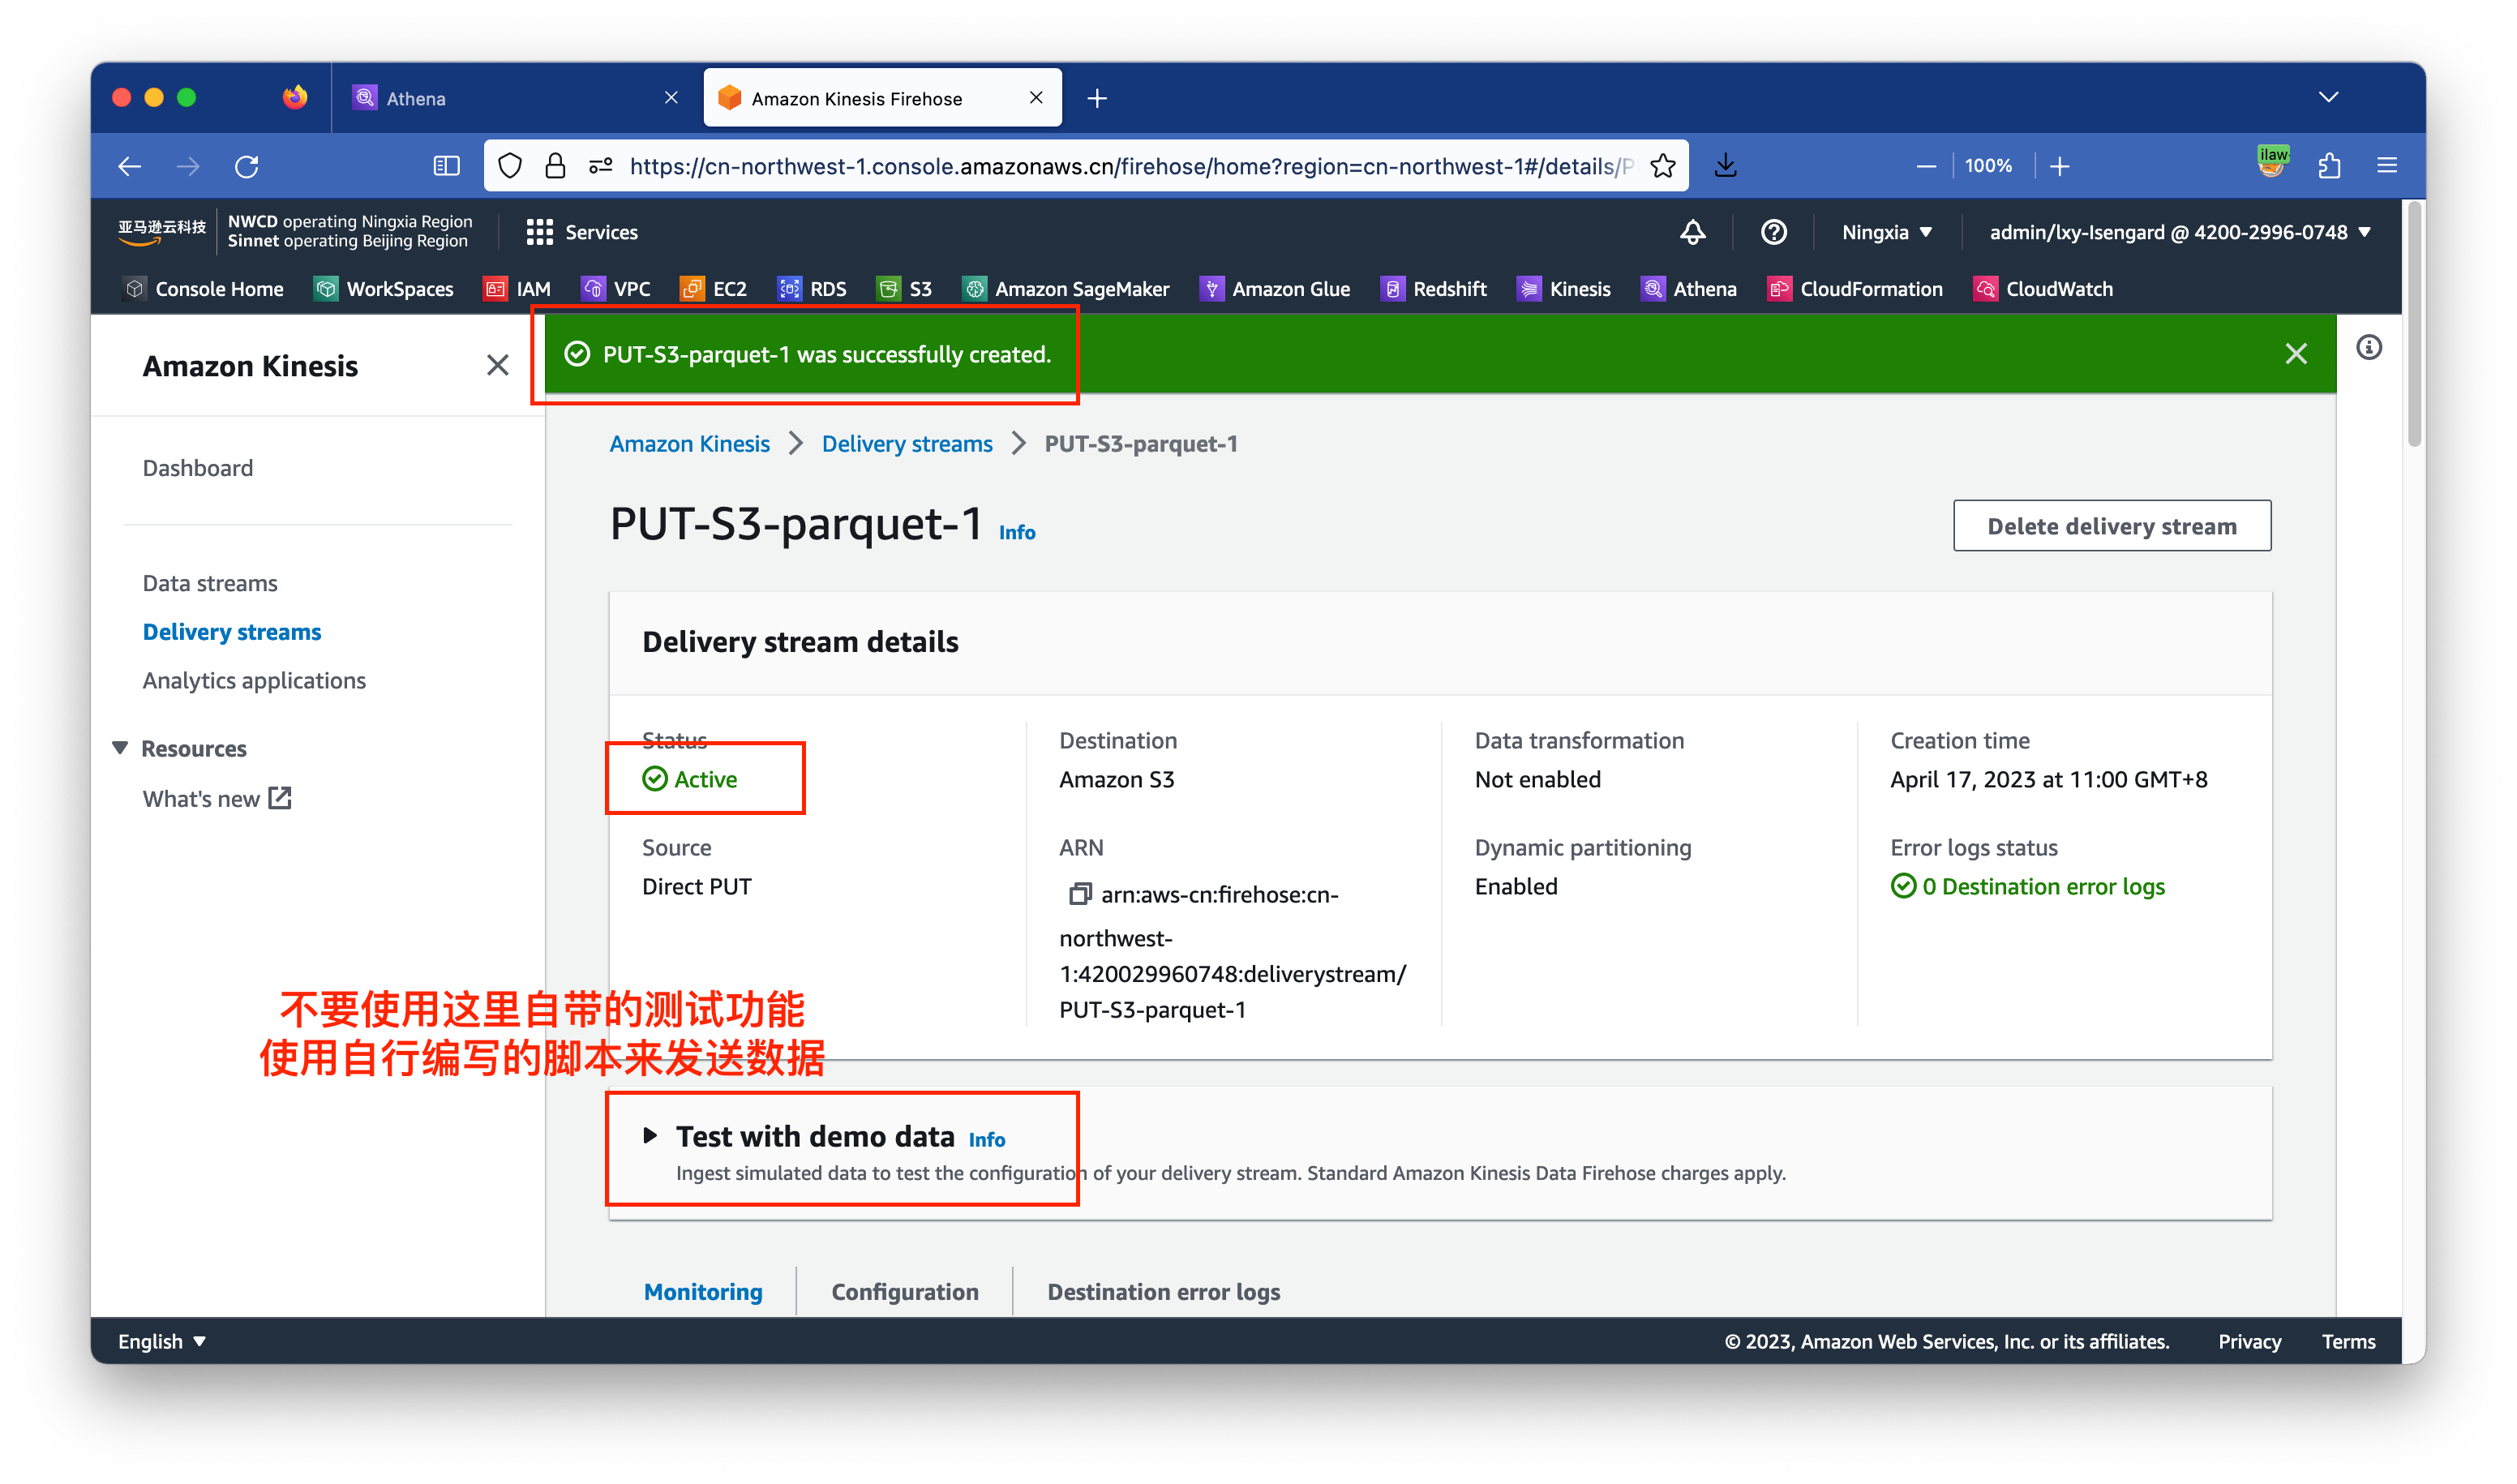Copy the delivery stream ARN
2517x1484 pixels.
click(x=1080, y=893)
